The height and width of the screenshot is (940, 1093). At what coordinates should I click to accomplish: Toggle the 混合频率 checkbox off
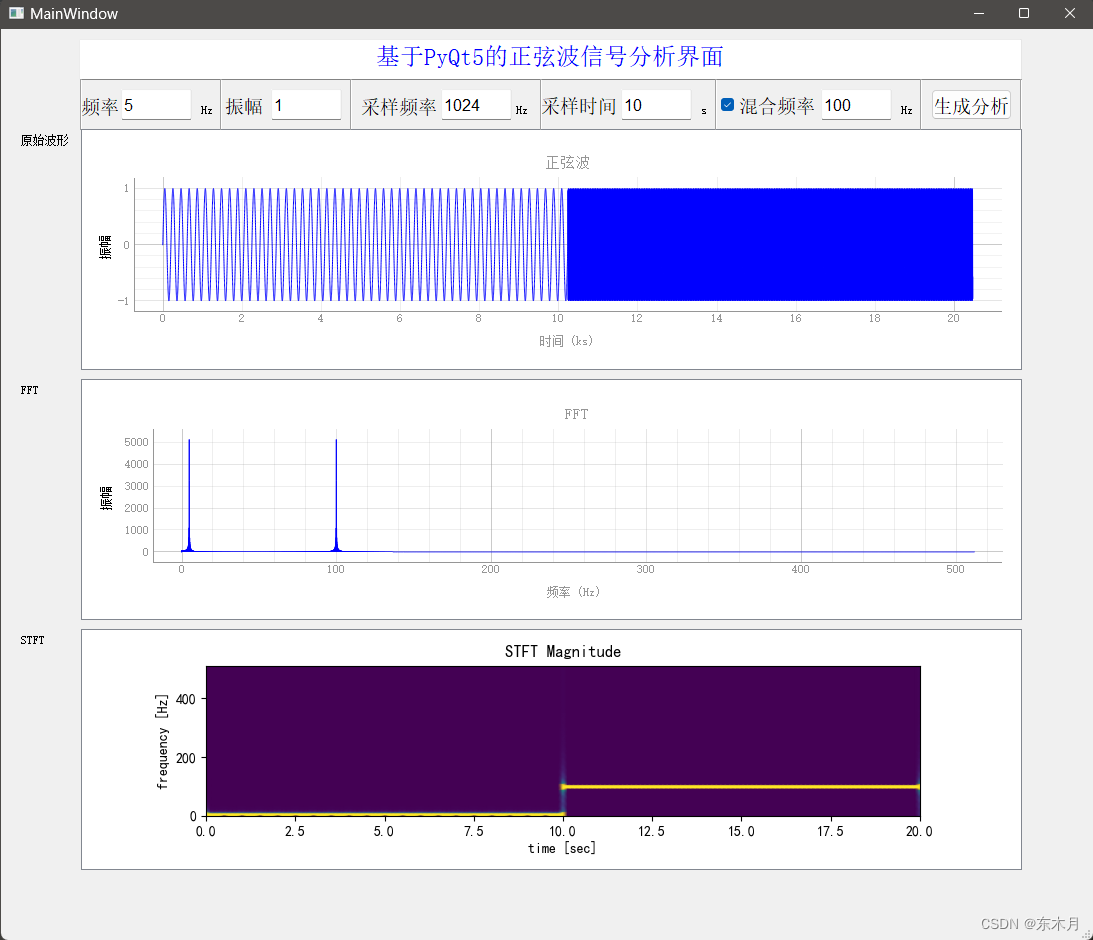point(730,104)
